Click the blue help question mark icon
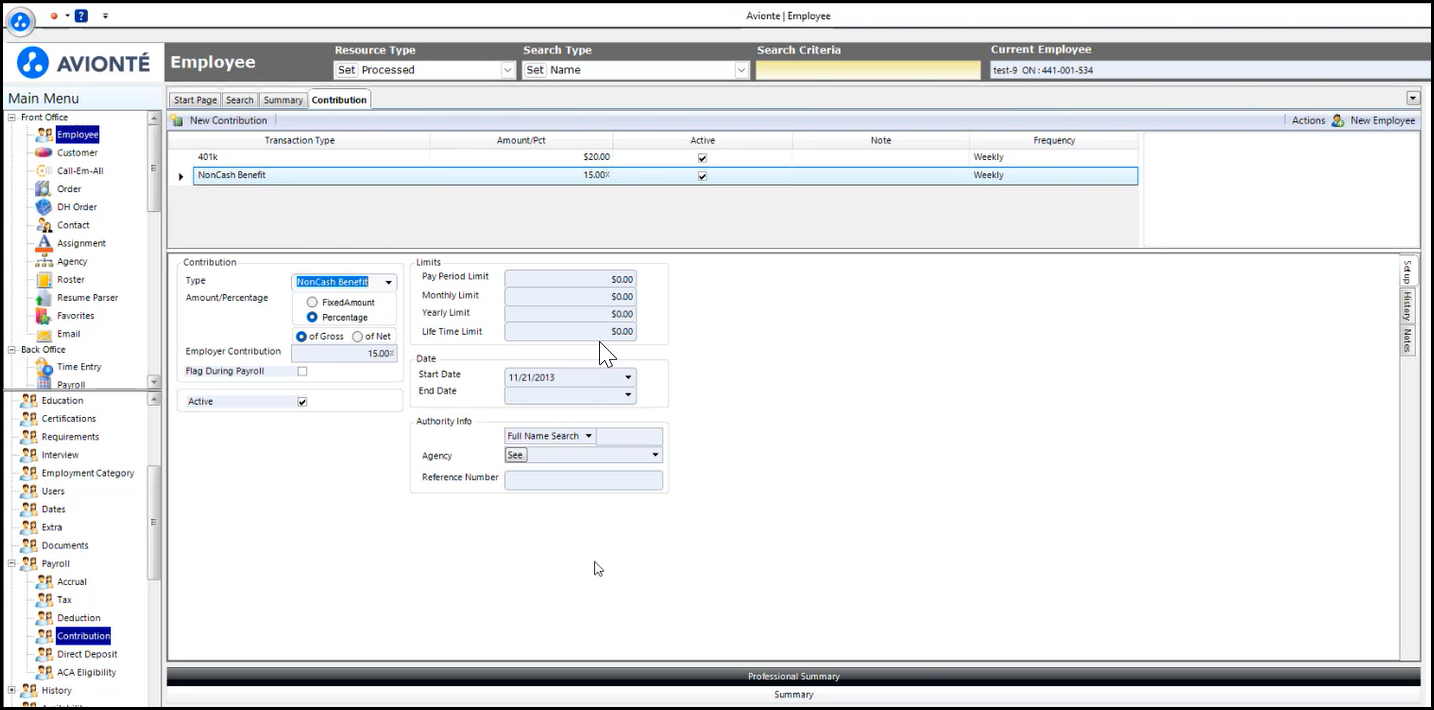The width and height of the screenshot is (1434, 710). (81, 16)
